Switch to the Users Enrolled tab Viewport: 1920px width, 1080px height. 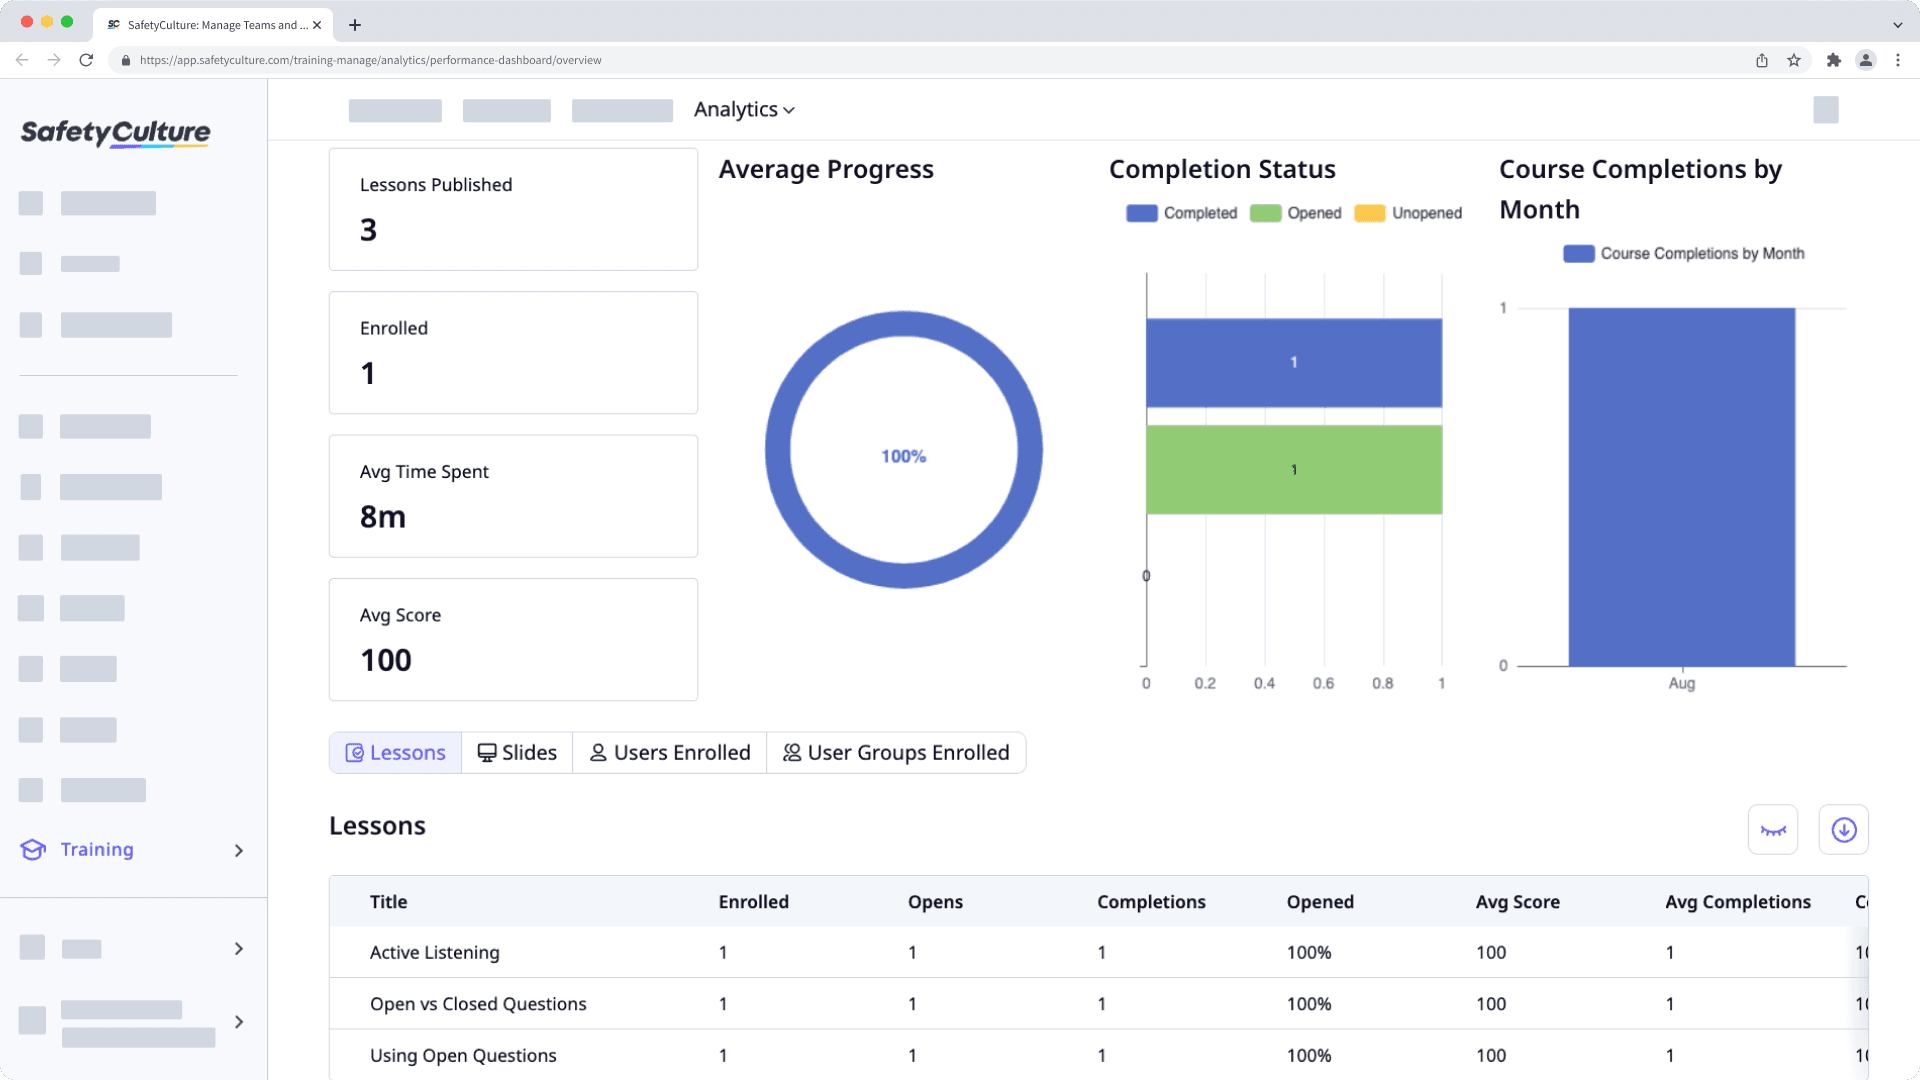[x=669, y=753]
